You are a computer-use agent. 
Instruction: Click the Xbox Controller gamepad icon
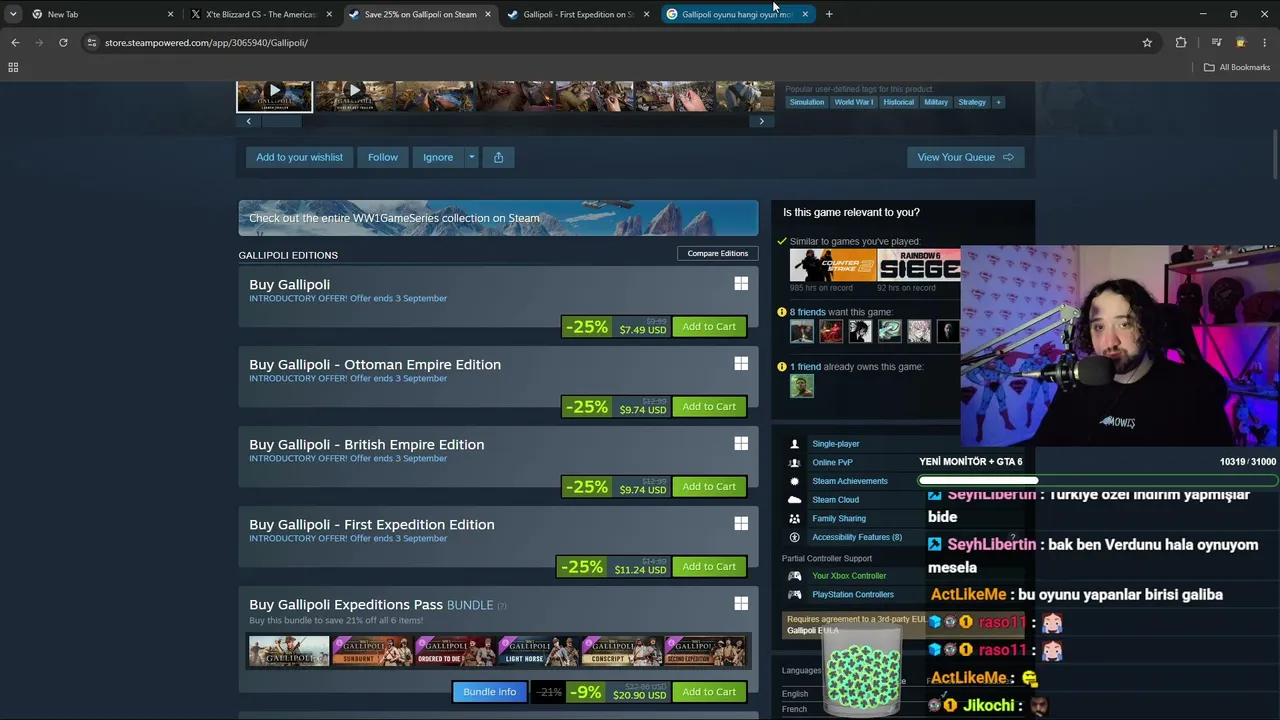pyautogui.click(x=794, y=576)
